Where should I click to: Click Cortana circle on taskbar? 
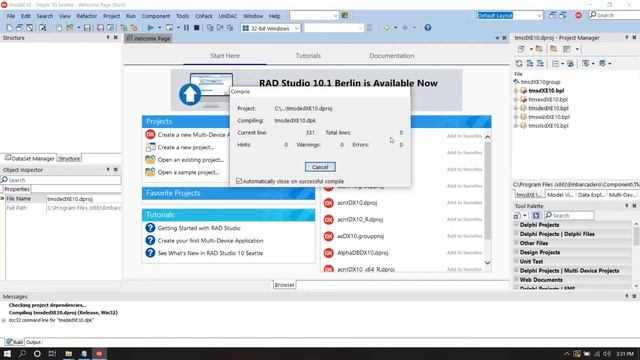pos(37,353)
